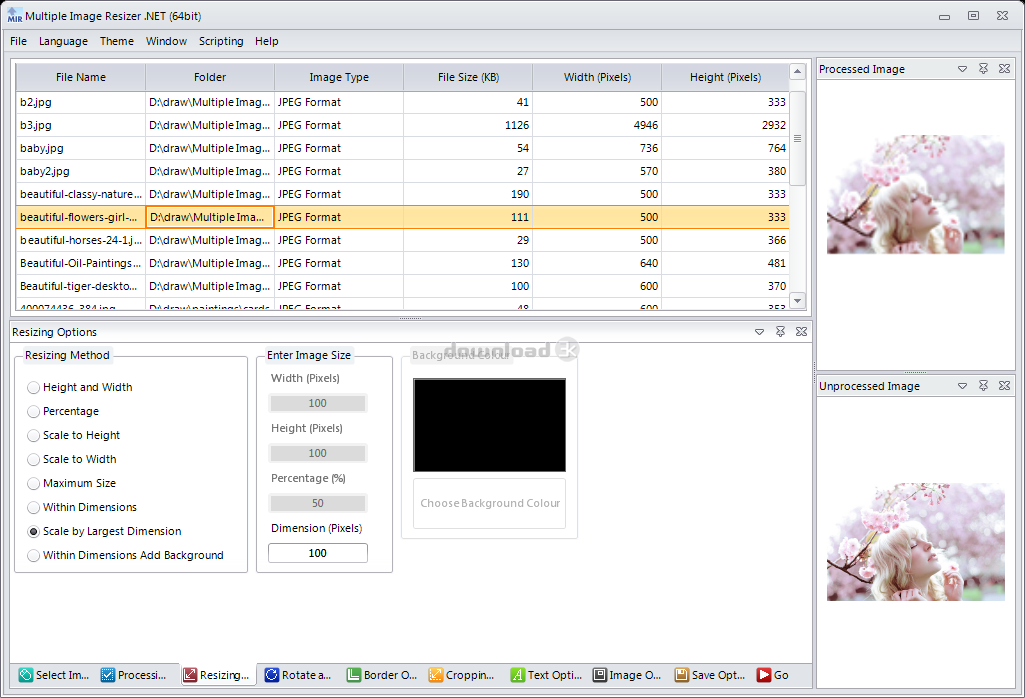Click the Image Options tab icon
Screen dimensions: 1025x698
point(599,675)
